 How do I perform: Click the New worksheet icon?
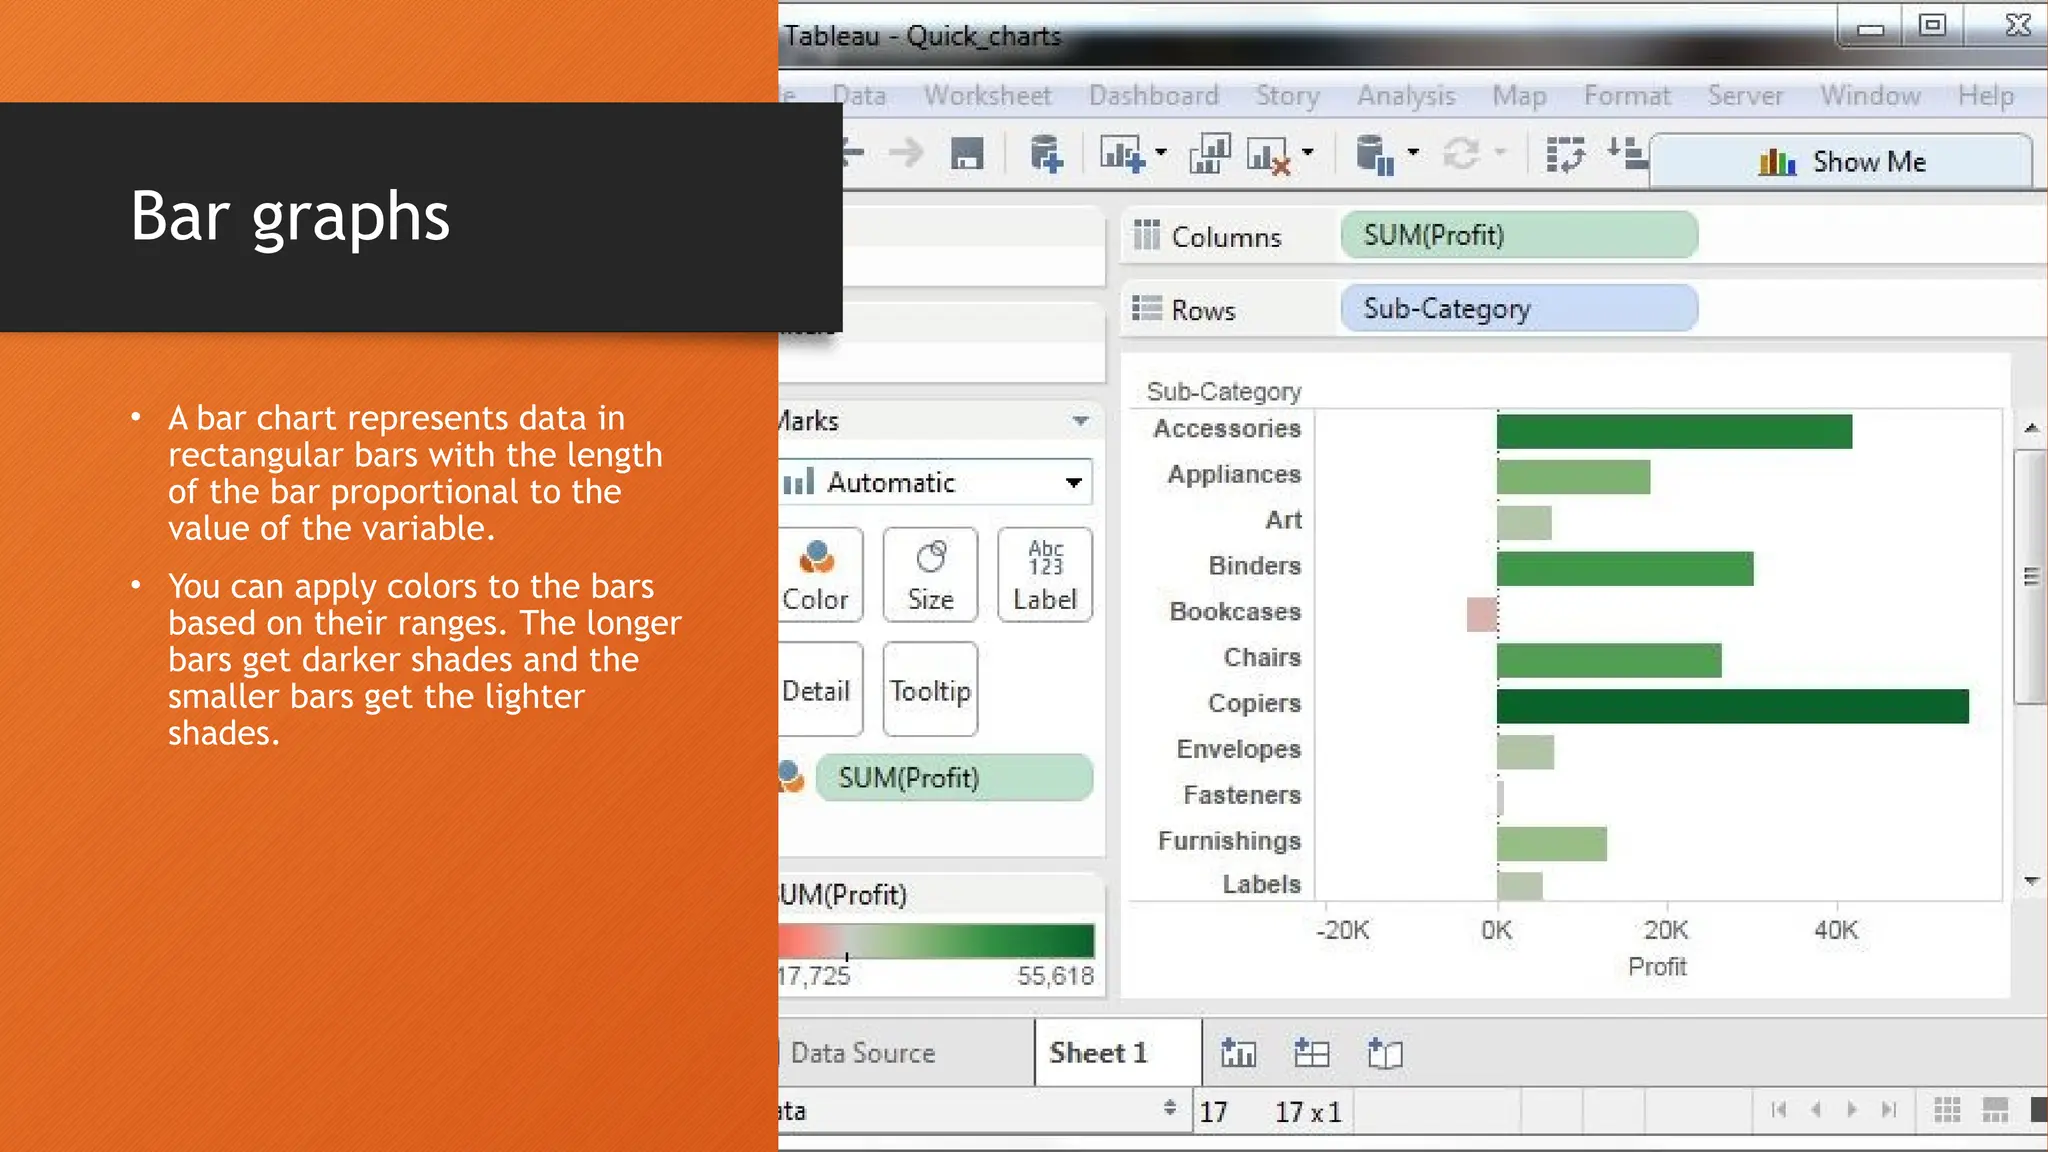(x=1238, y=1053)
